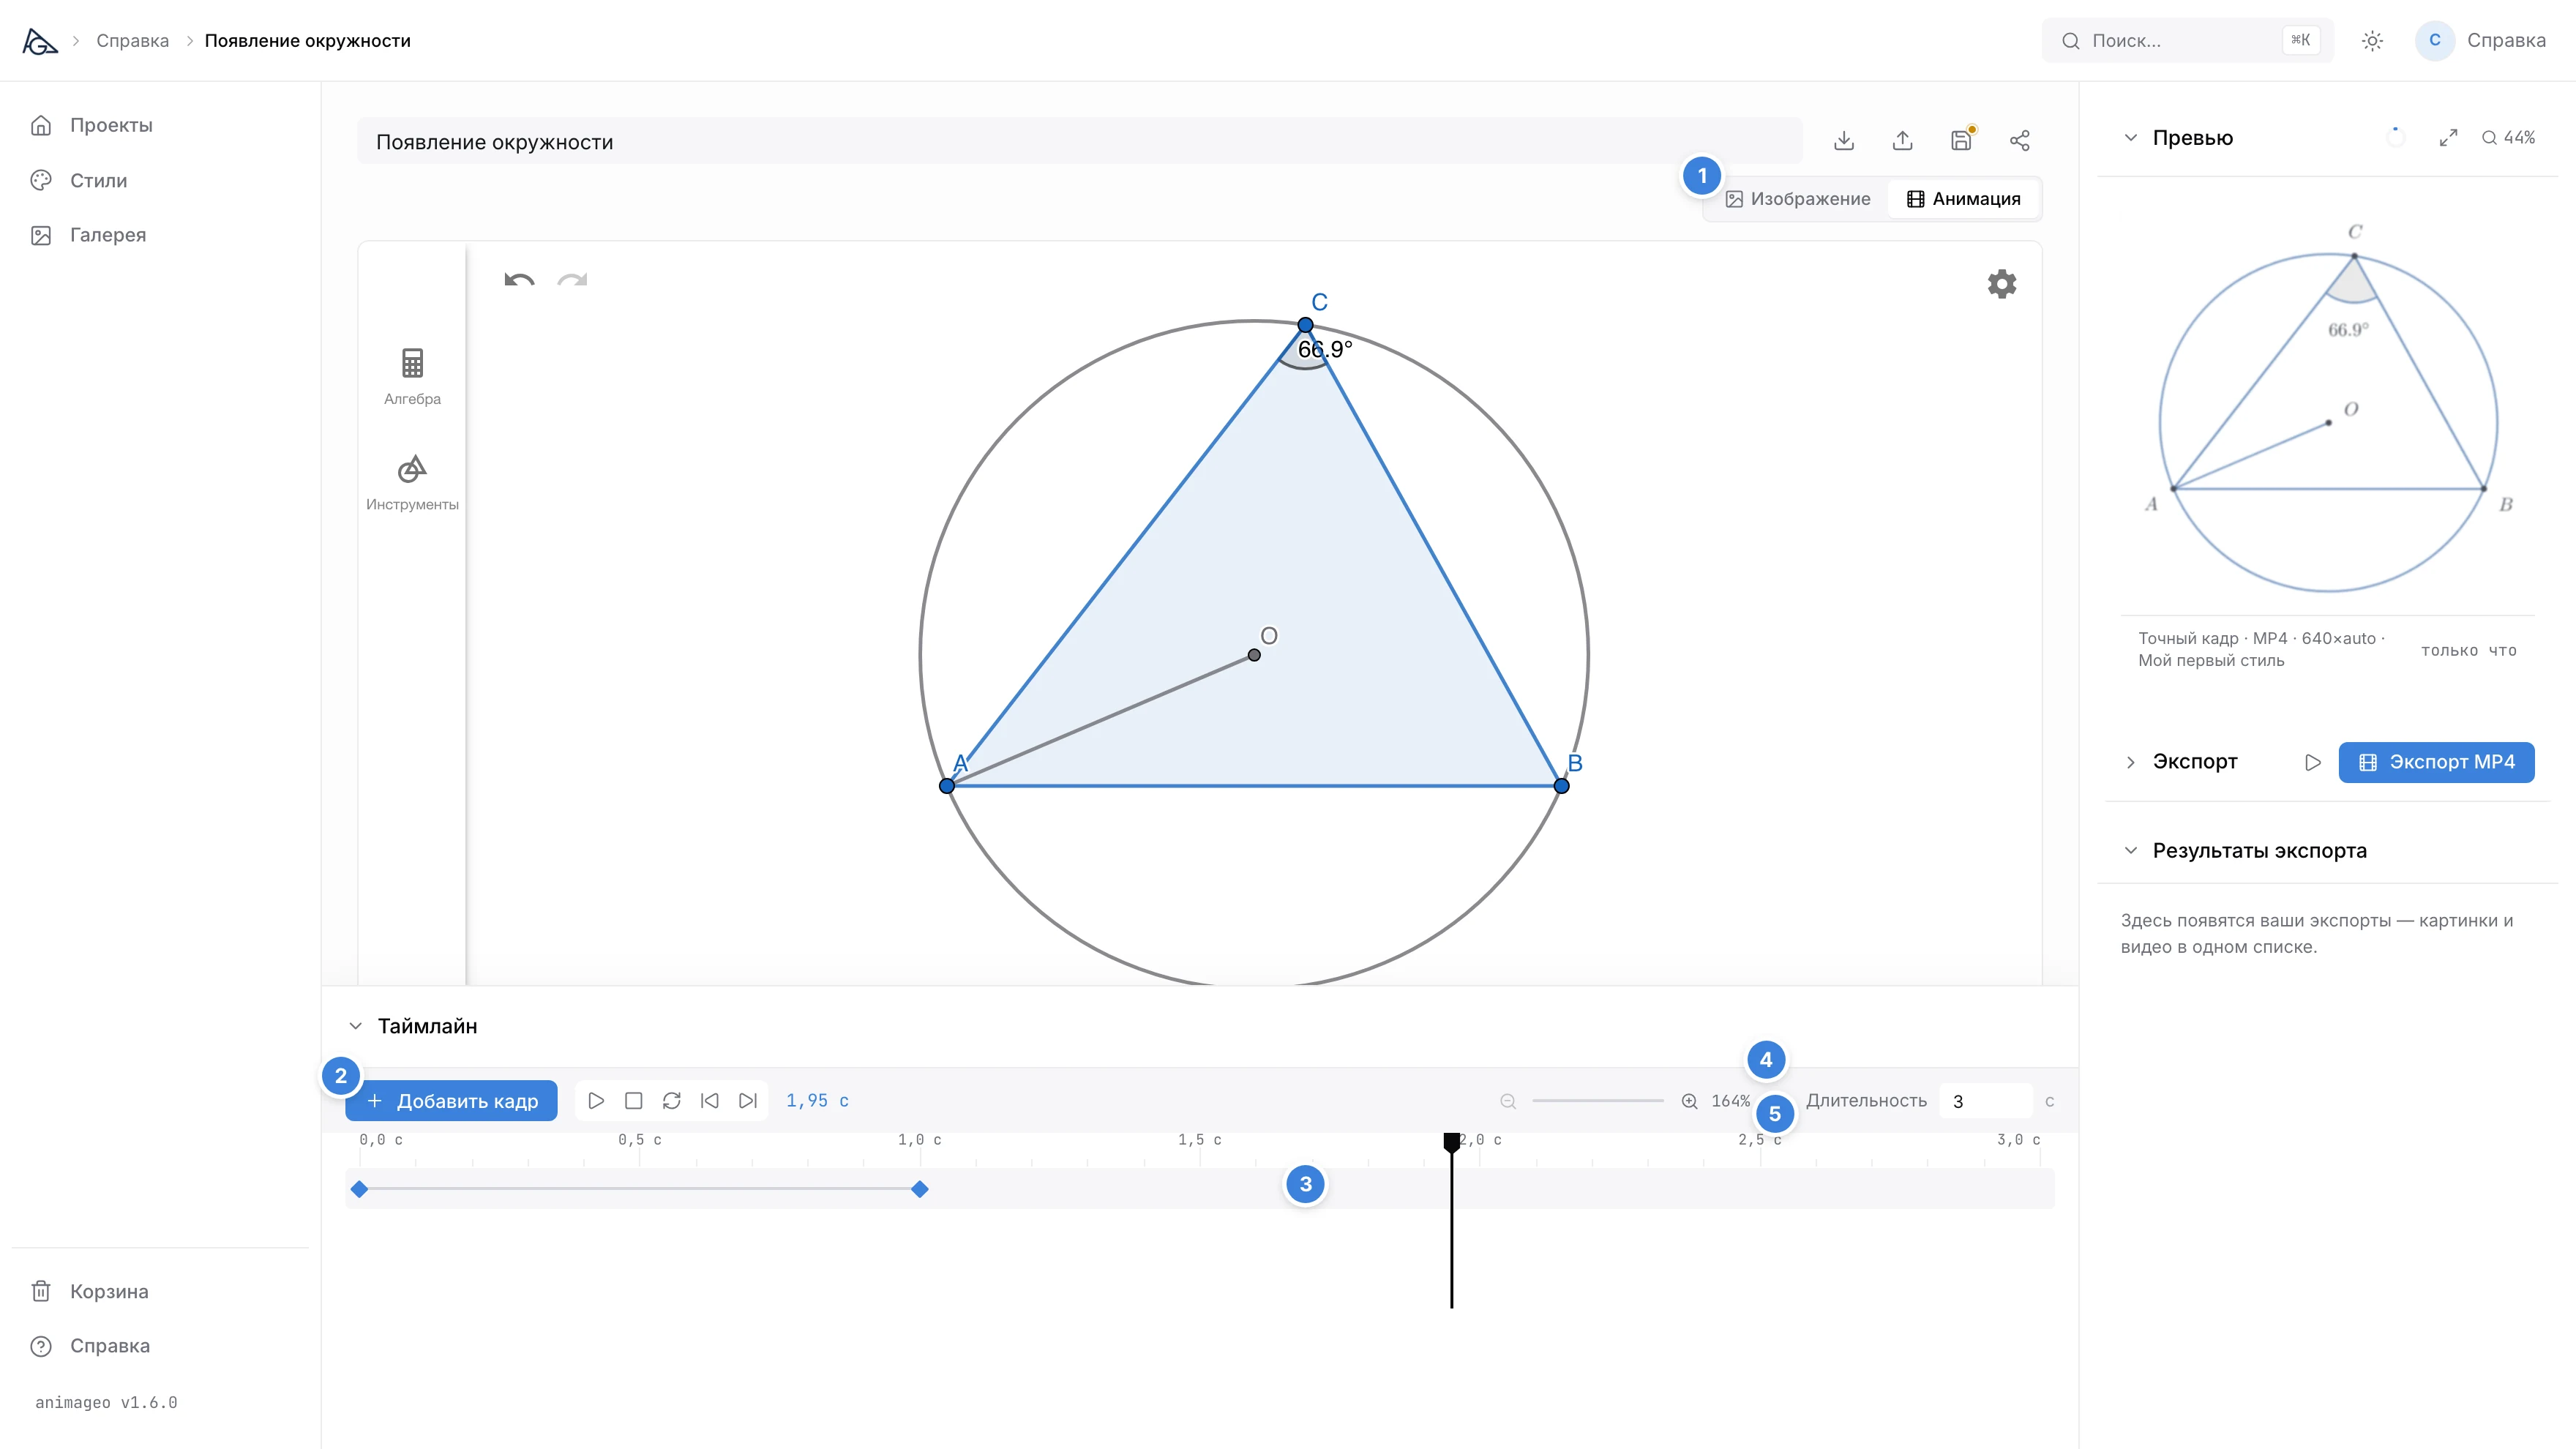Click the Длительность duration input field
The height and width of the screenshot is (1449, 2576).
(x=1985, y=1101)
